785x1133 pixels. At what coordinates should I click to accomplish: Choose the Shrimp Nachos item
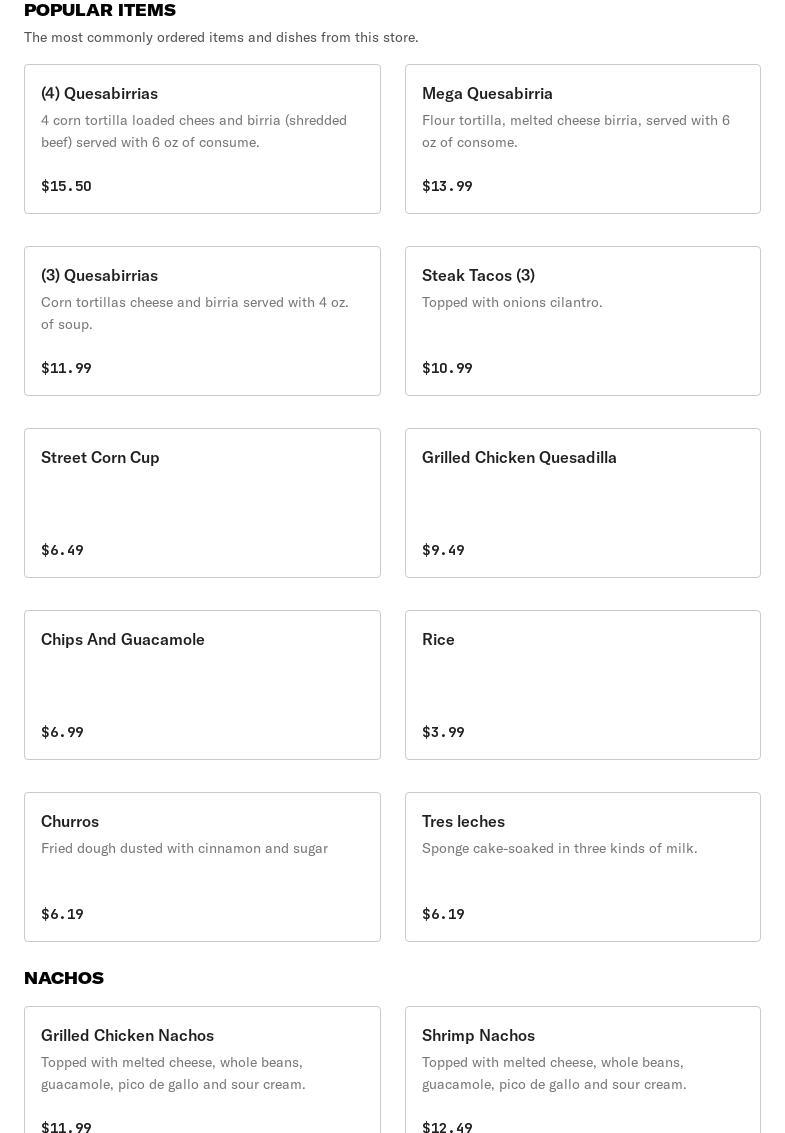click(582, 1070)
